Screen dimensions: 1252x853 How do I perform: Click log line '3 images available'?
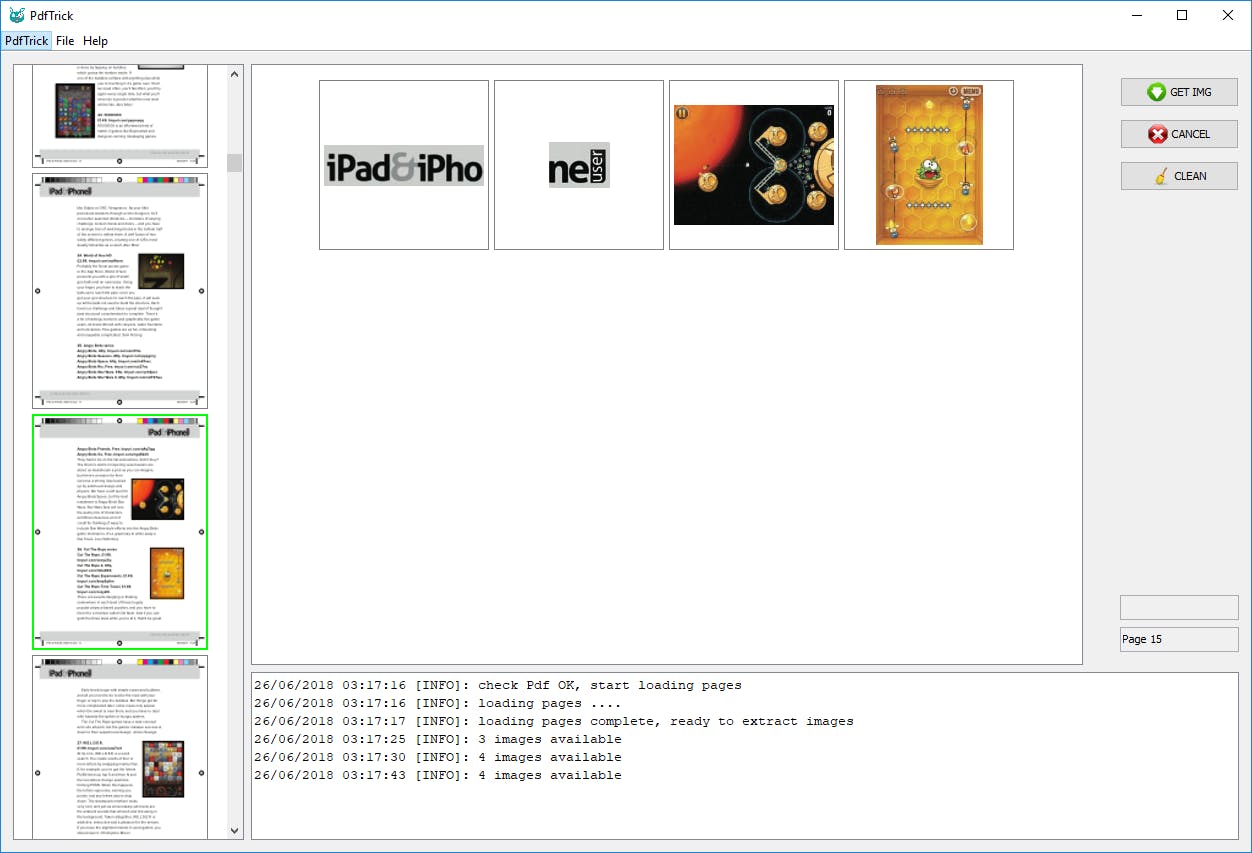point(437,740)
